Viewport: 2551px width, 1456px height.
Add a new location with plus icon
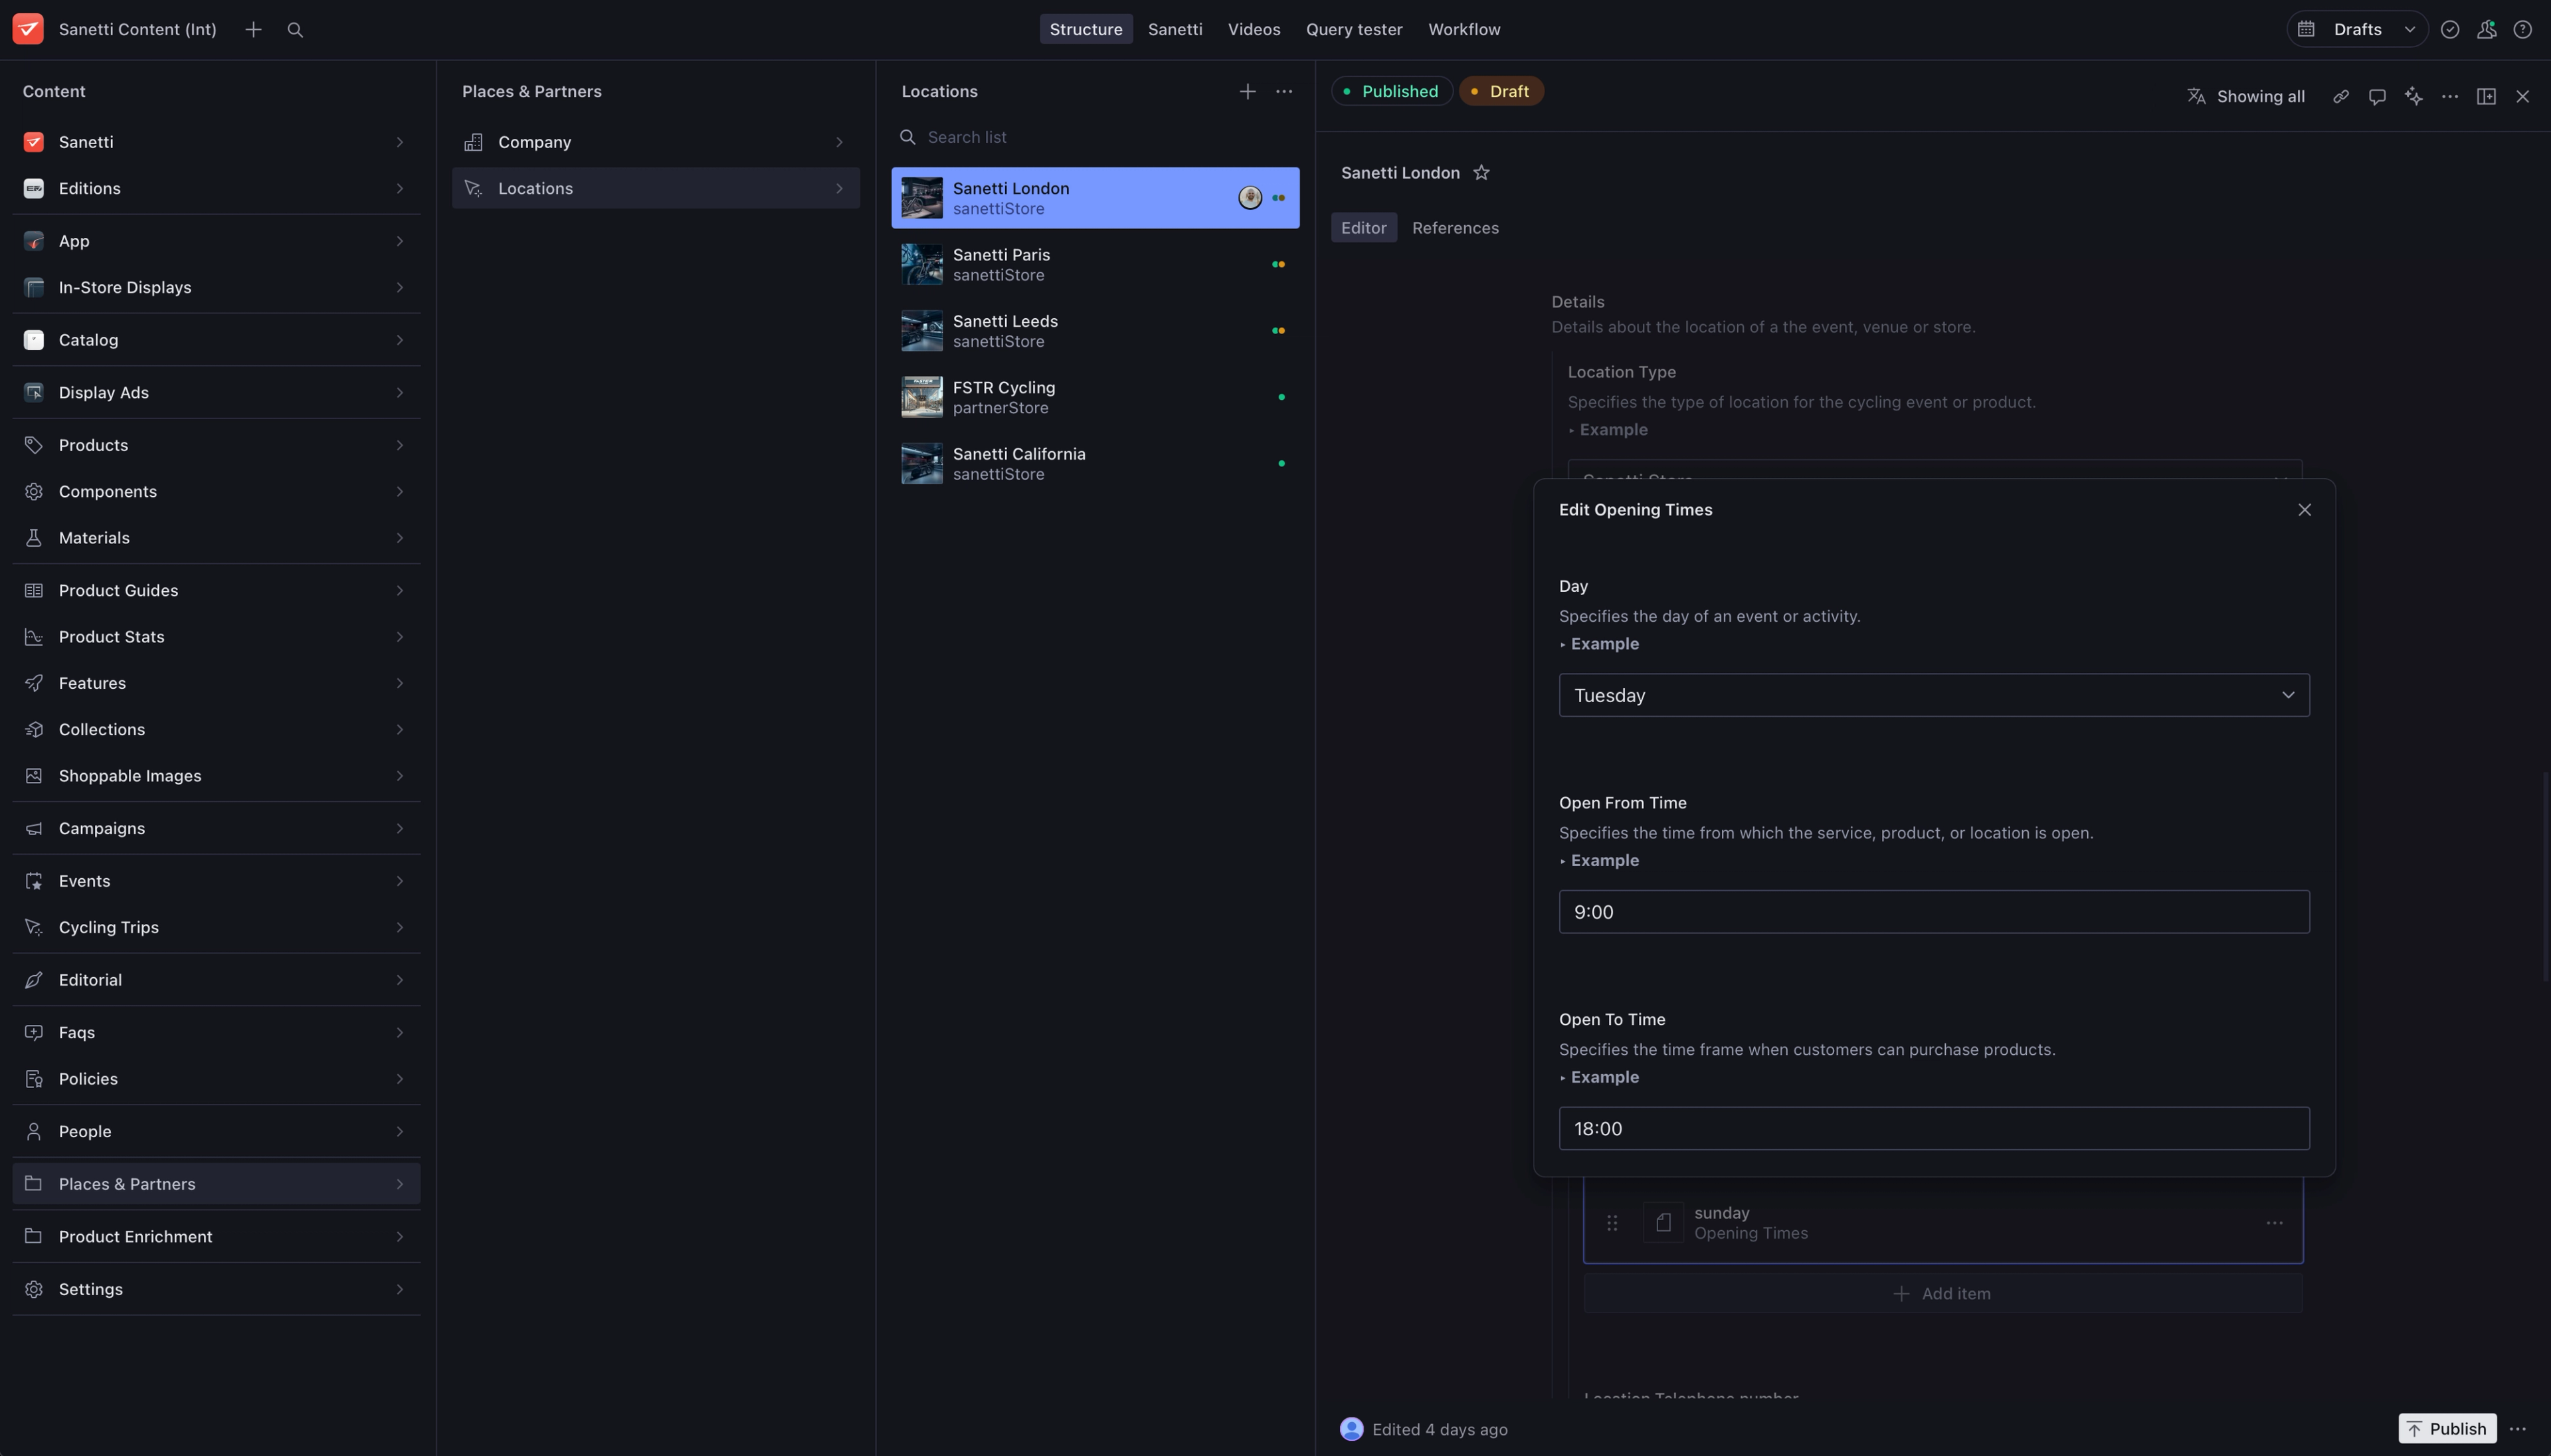(1247, 91)
